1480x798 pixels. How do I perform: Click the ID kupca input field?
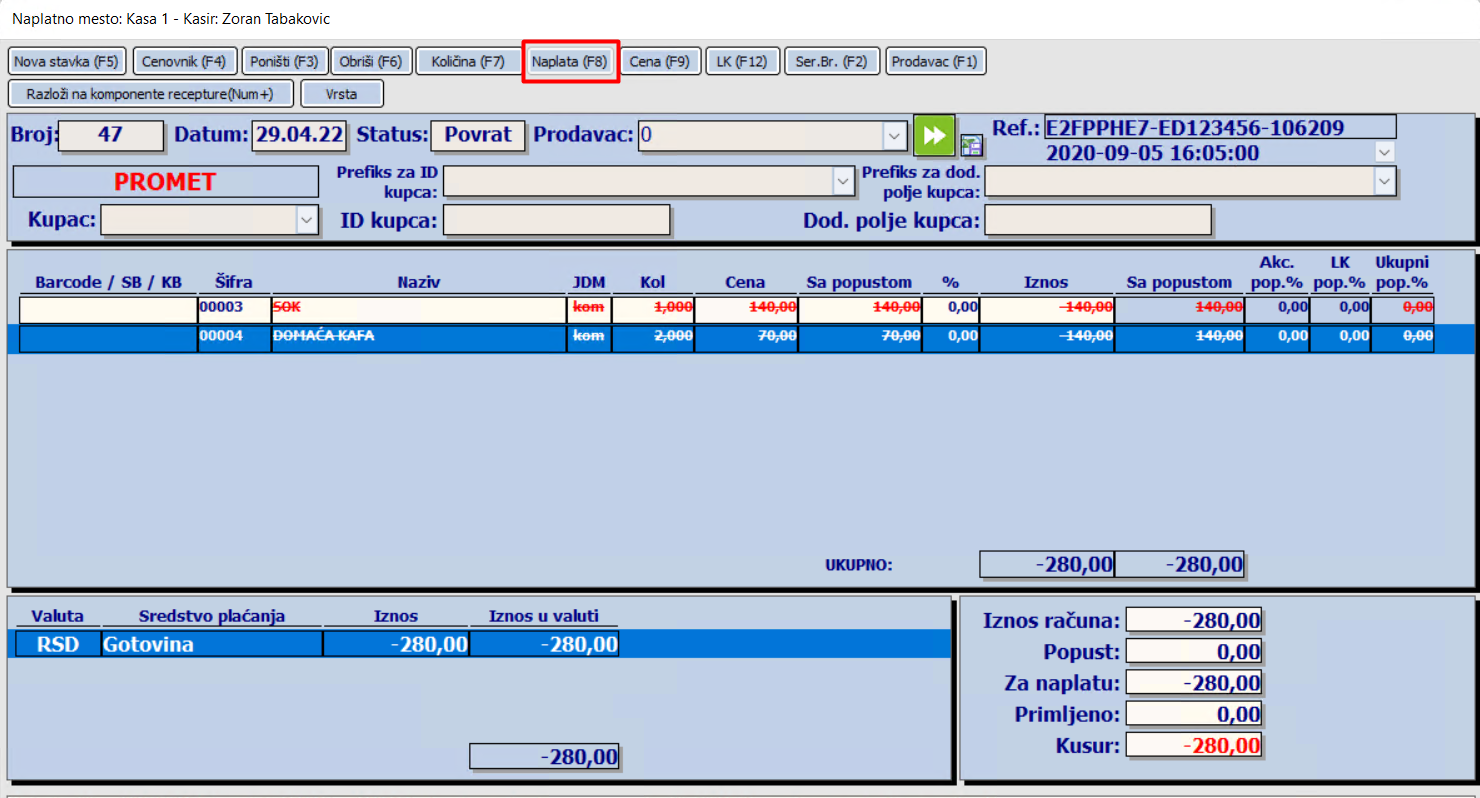556,220
